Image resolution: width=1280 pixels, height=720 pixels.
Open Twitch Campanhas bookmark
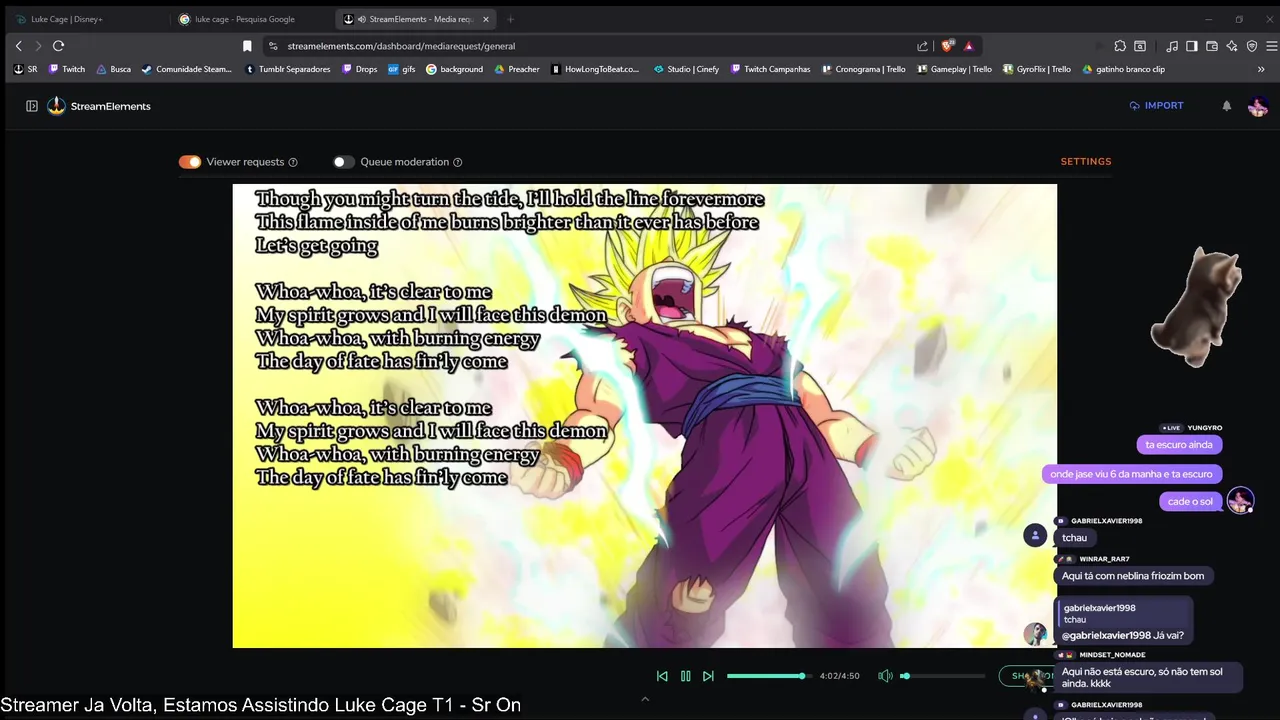coord(770,69)
